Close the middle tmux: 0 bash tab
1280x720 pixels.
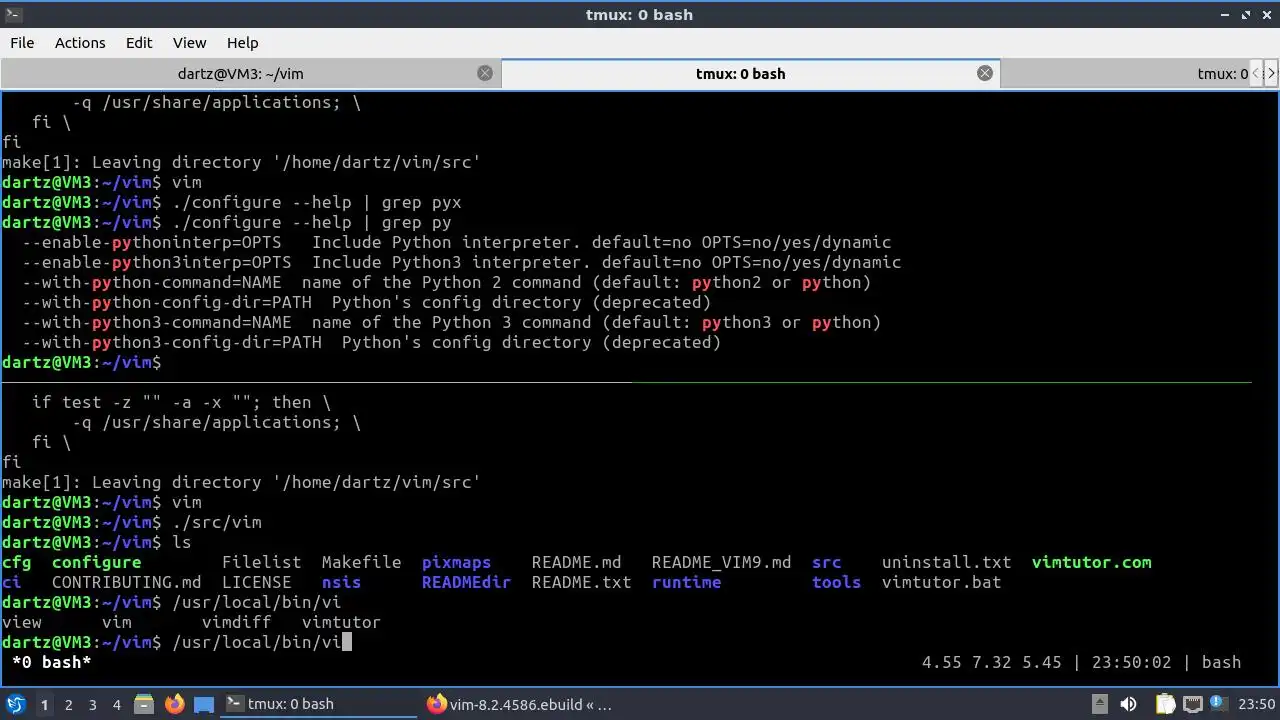985,73
